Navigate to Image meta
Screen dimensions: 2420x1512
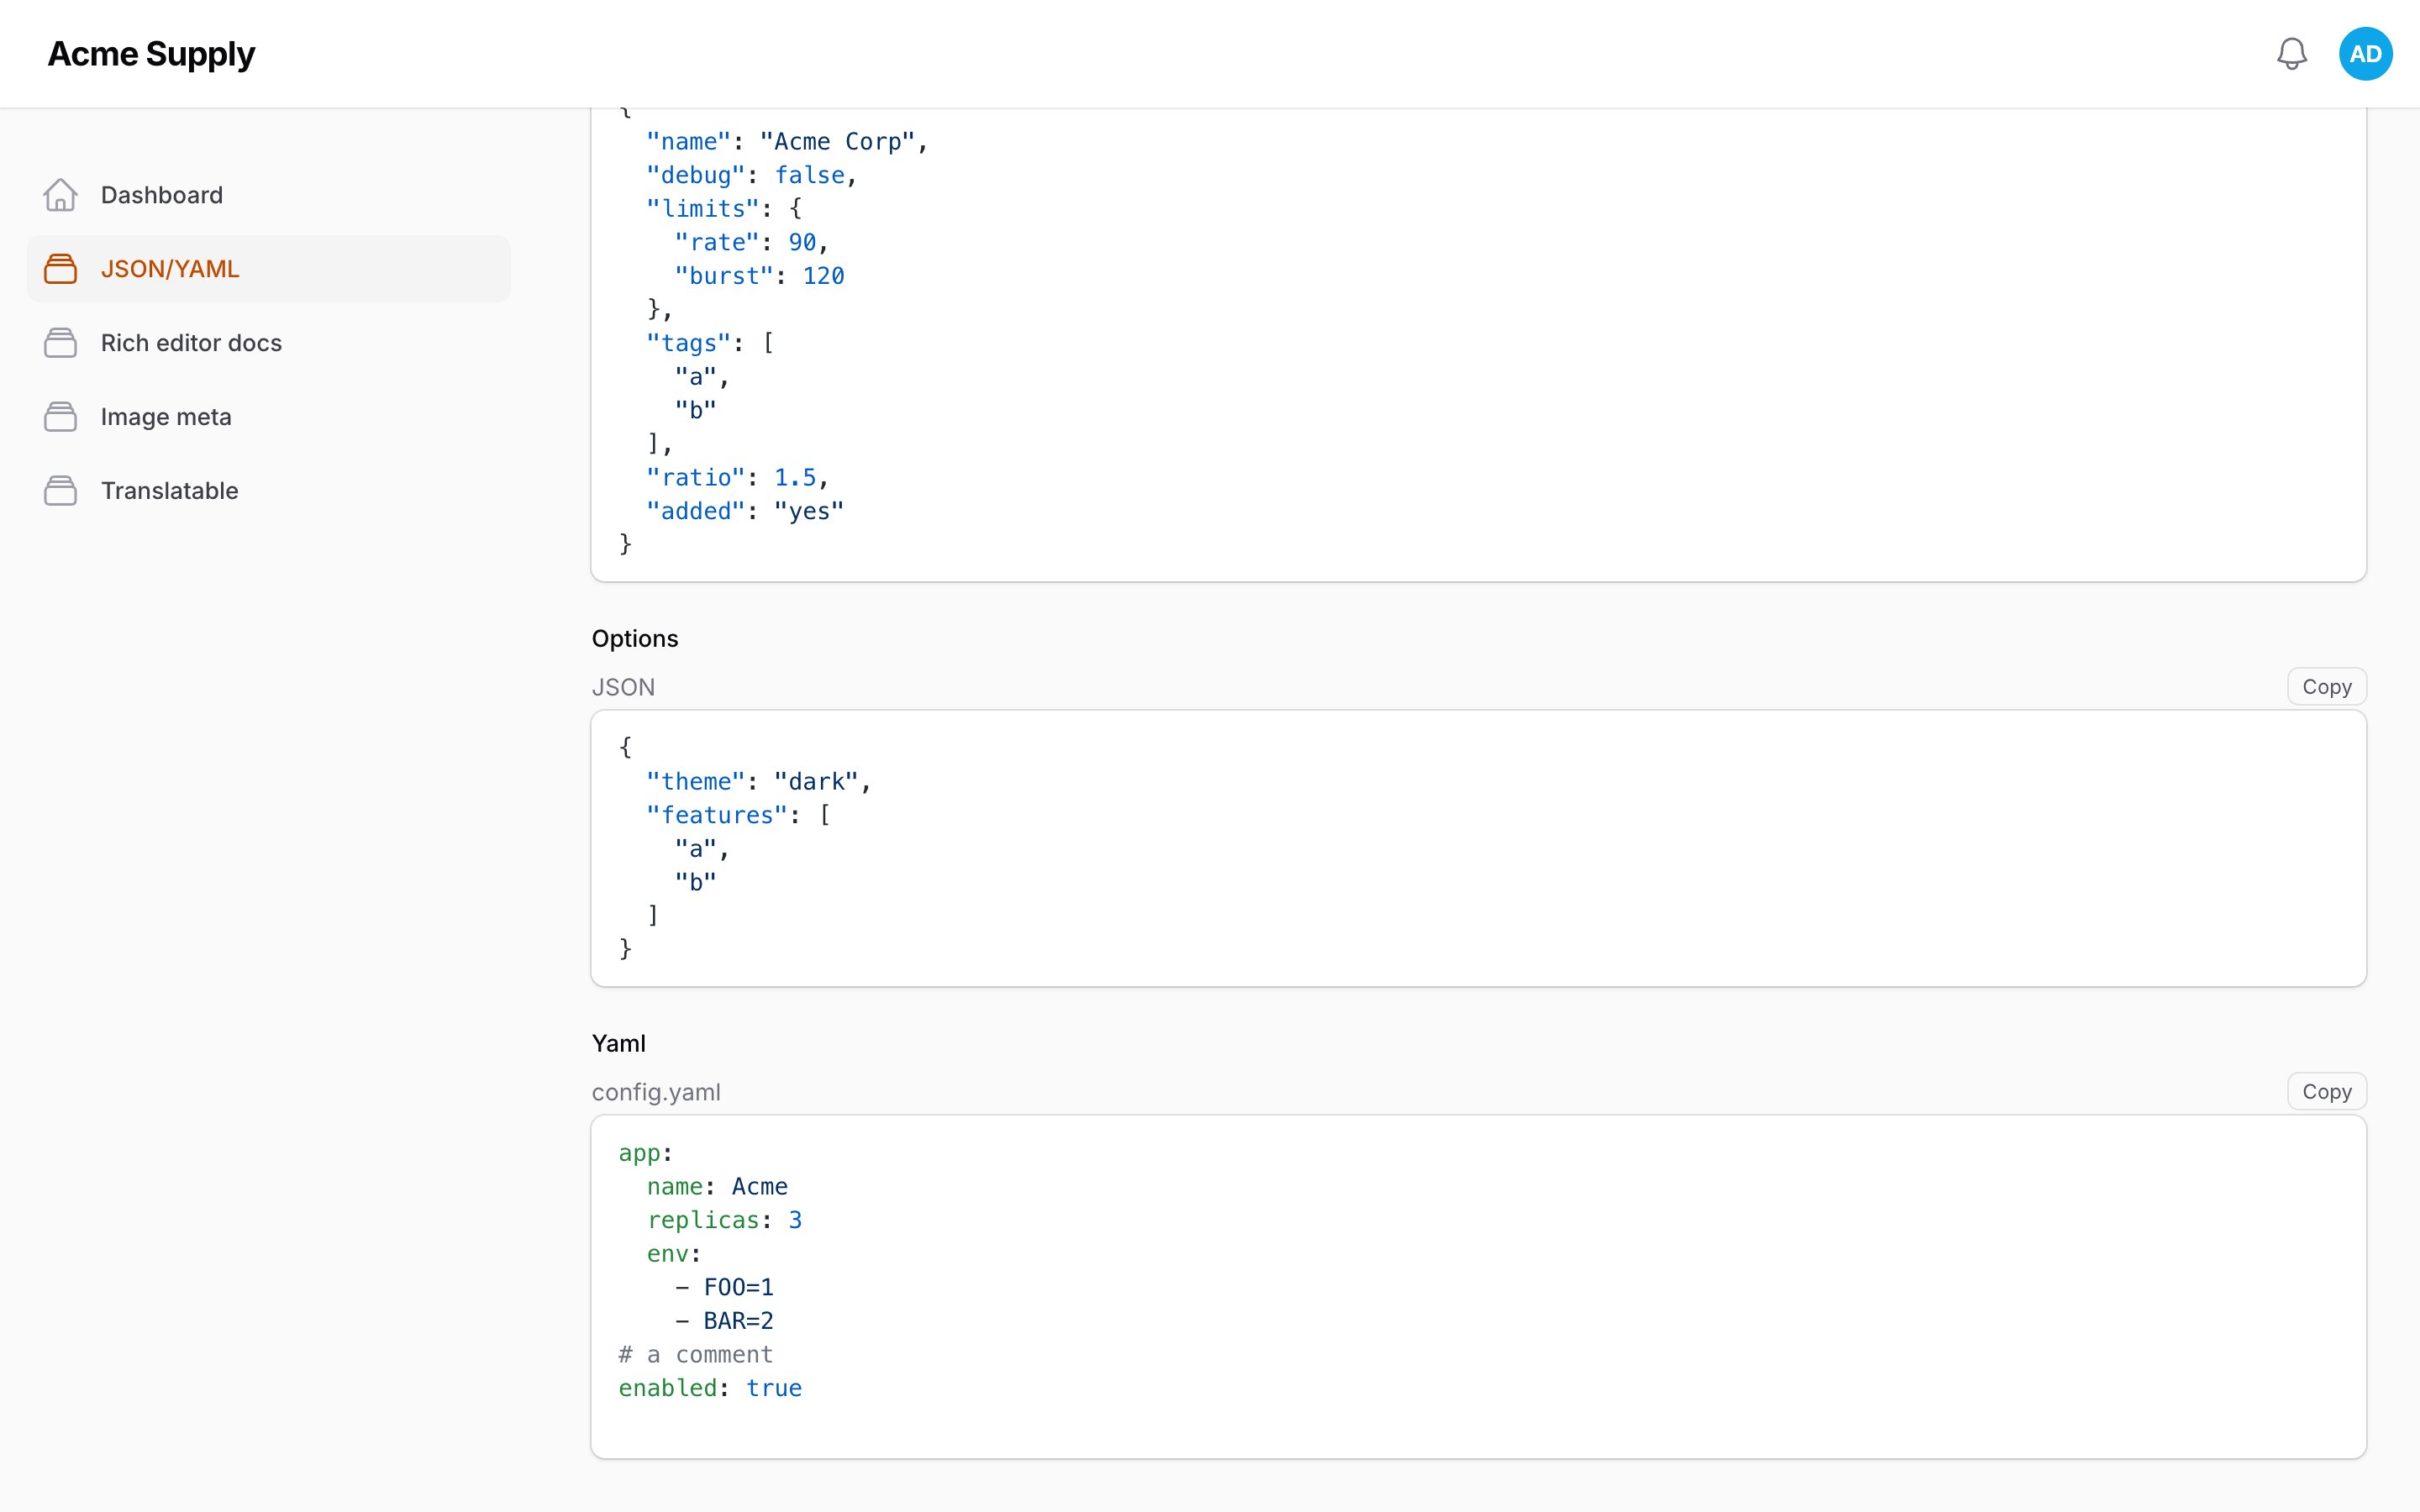268,417
